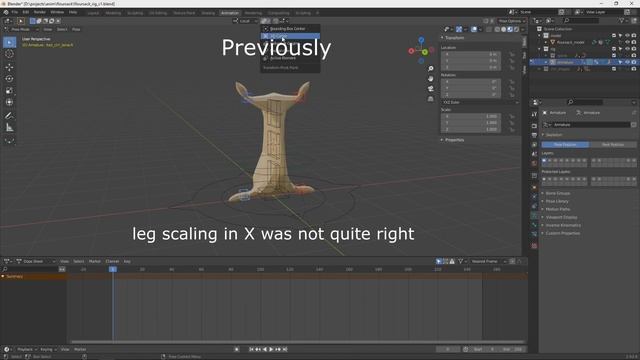The image size is (640, 360).
Task: Toggle the auto keying record button
Action: [236, 349]
